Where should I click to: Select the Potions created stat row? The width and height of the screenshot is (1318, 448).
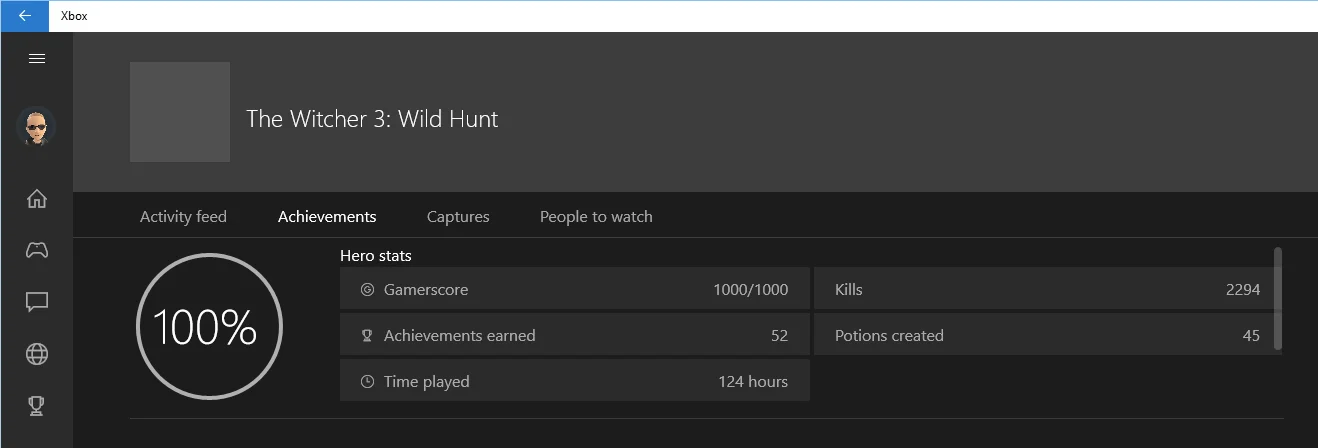(1048, 335)
